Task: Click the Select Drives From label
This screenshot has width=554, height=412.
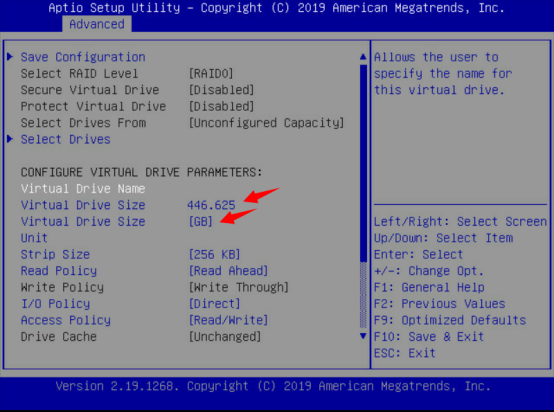Action: point(83,123)
